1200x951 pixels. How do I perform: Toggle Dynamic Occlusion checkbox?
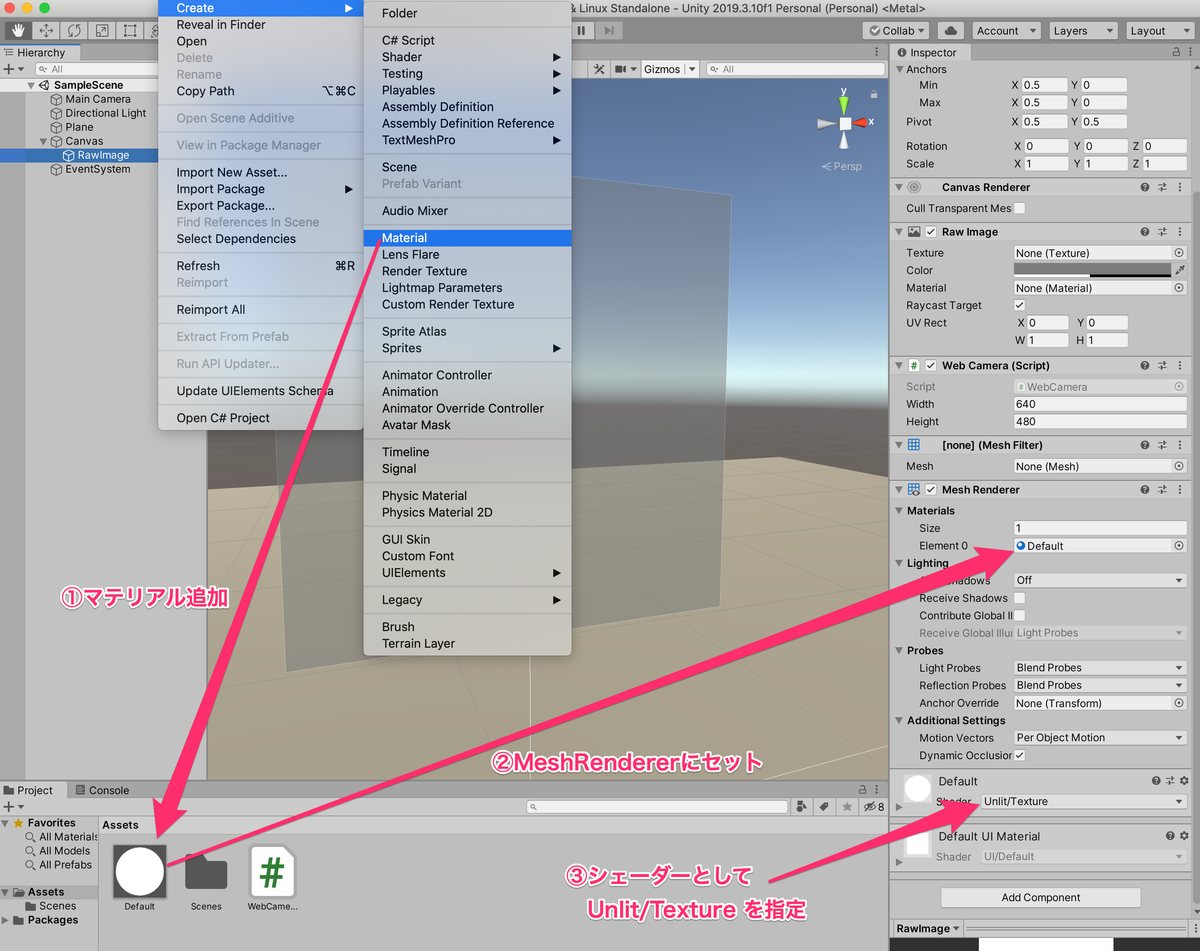pos(1020,756)
